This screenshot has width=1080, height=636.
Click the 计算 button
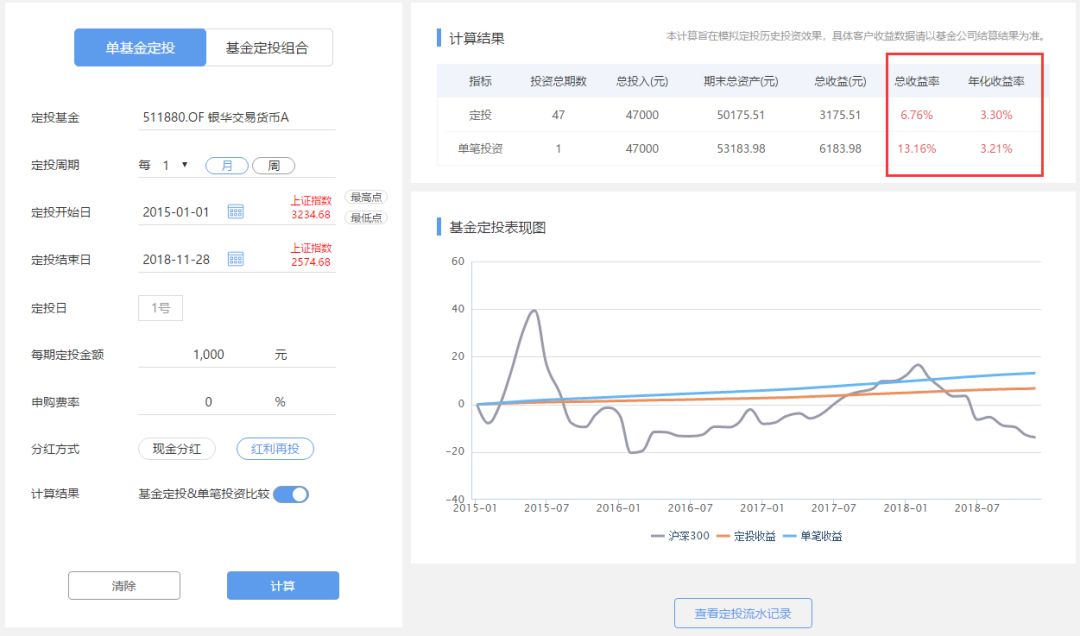(282, 586)
